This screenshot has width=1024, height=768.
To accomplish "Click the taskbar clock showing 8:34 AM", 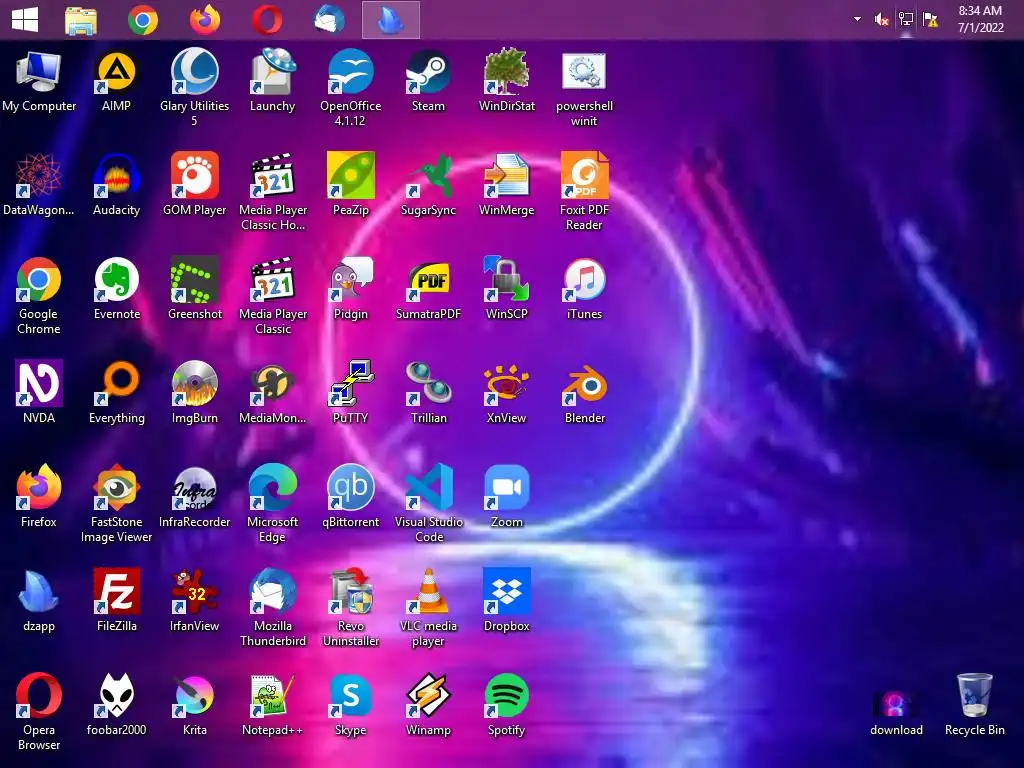I will click(x=980, y=19).
